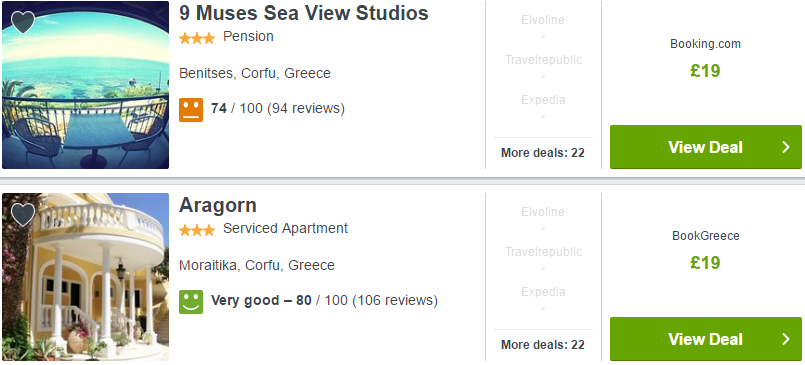Open the sea view balcony photo thumbnail
805x365 pixels.
(x=85, y=85)
